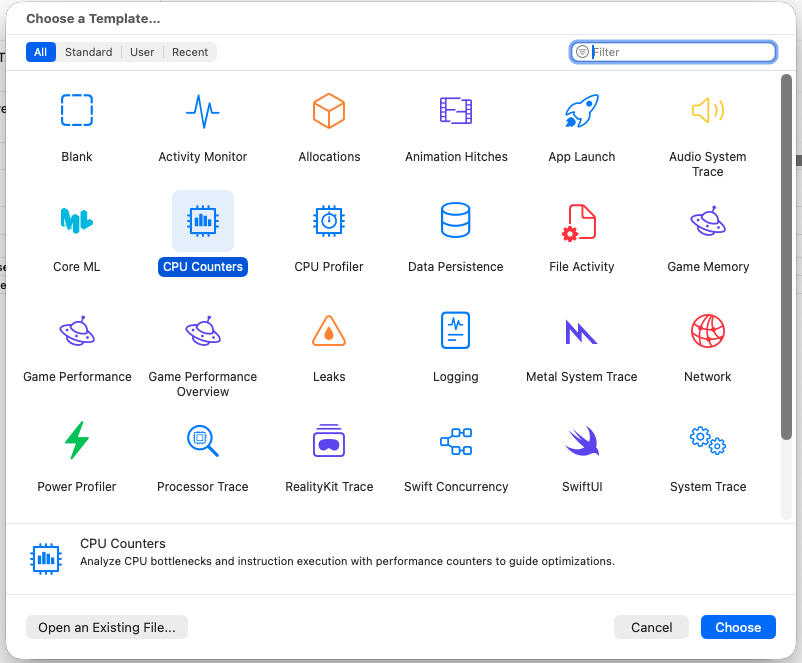Open the Recent templates tab
802x663 pixels.
coord(190,52)
